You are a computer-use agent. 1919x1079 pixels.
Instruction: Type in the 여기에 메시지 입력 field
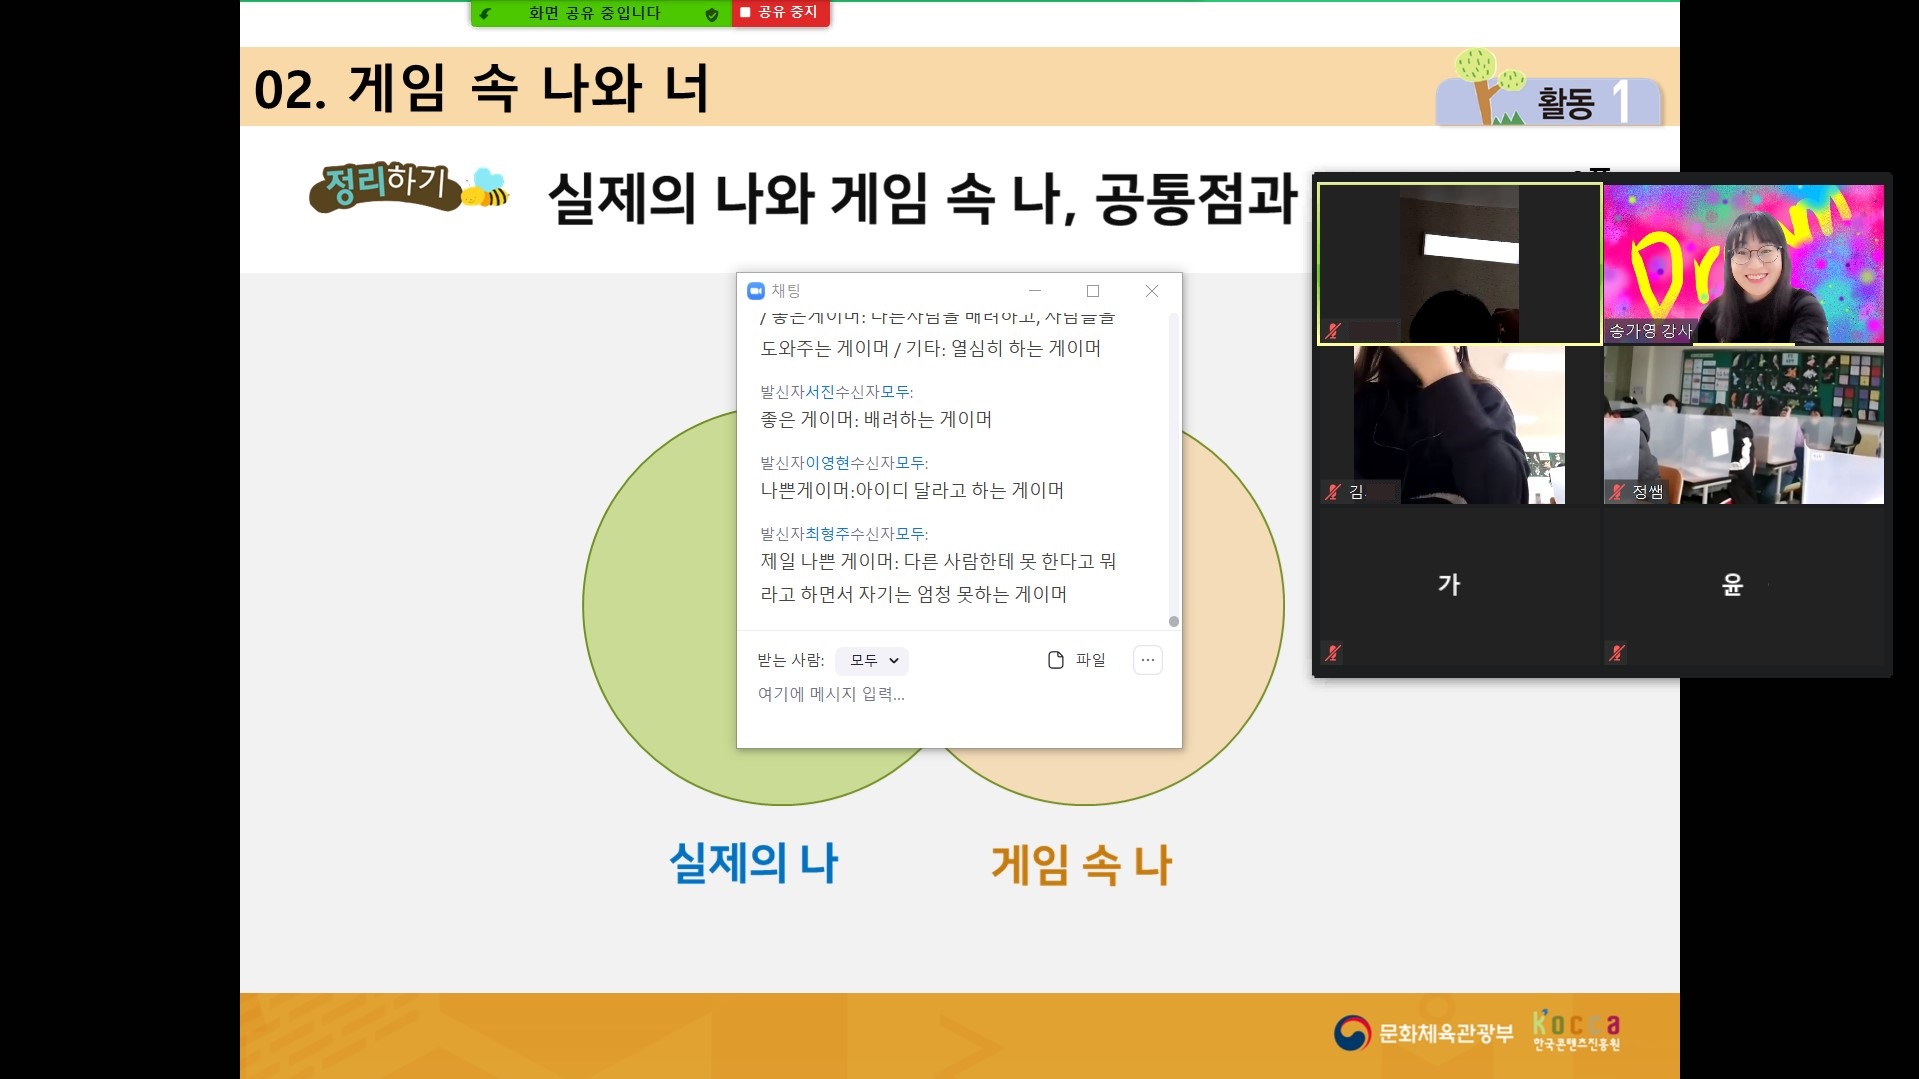click(950, 694)
